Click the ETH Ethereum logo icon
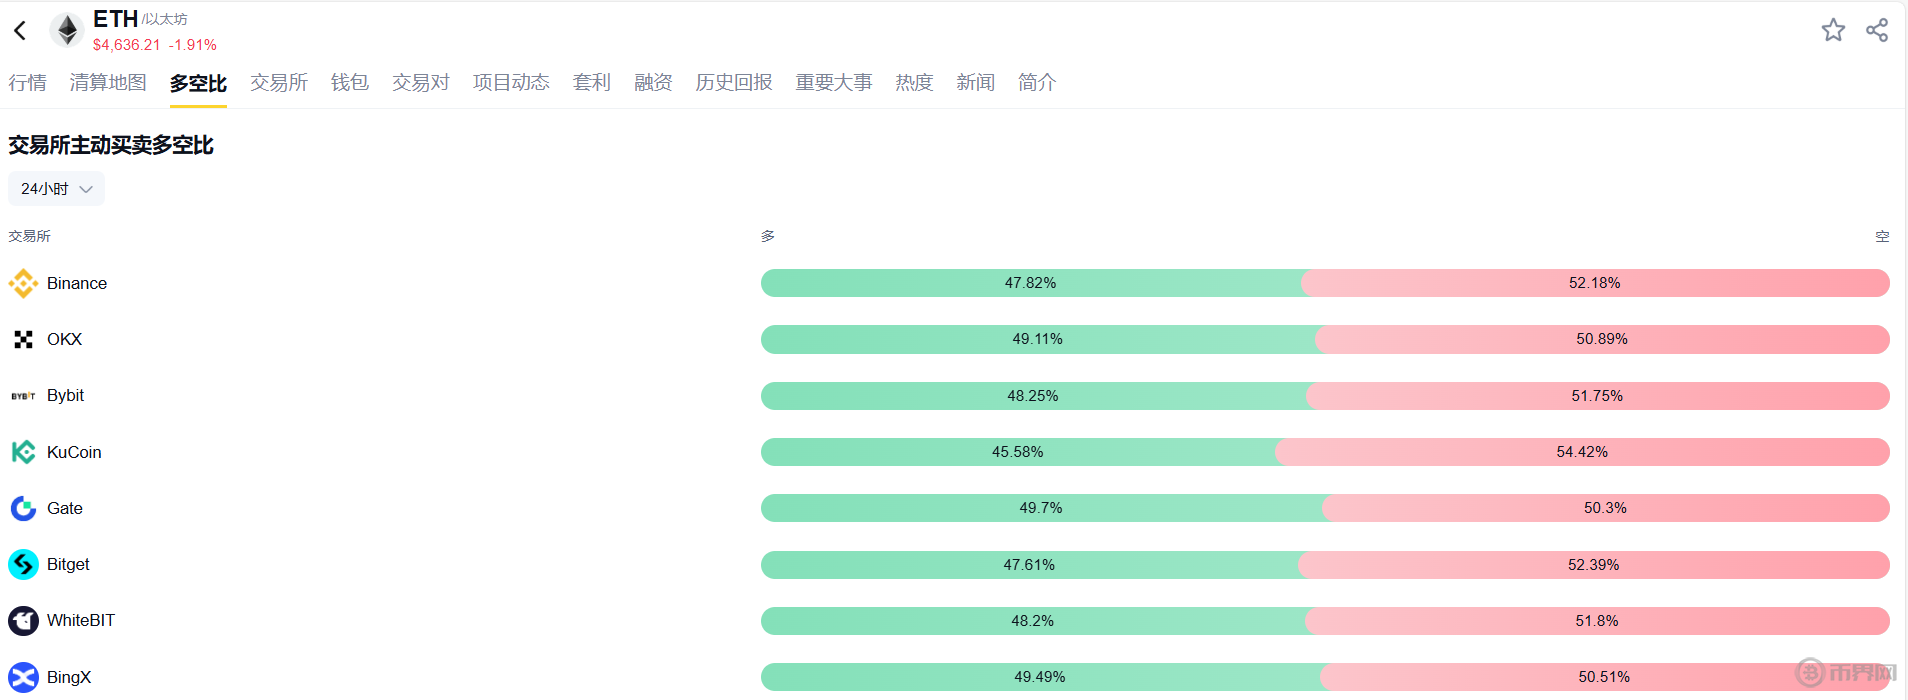This screenshot has height=700, width=1908. tap(67, 30)
